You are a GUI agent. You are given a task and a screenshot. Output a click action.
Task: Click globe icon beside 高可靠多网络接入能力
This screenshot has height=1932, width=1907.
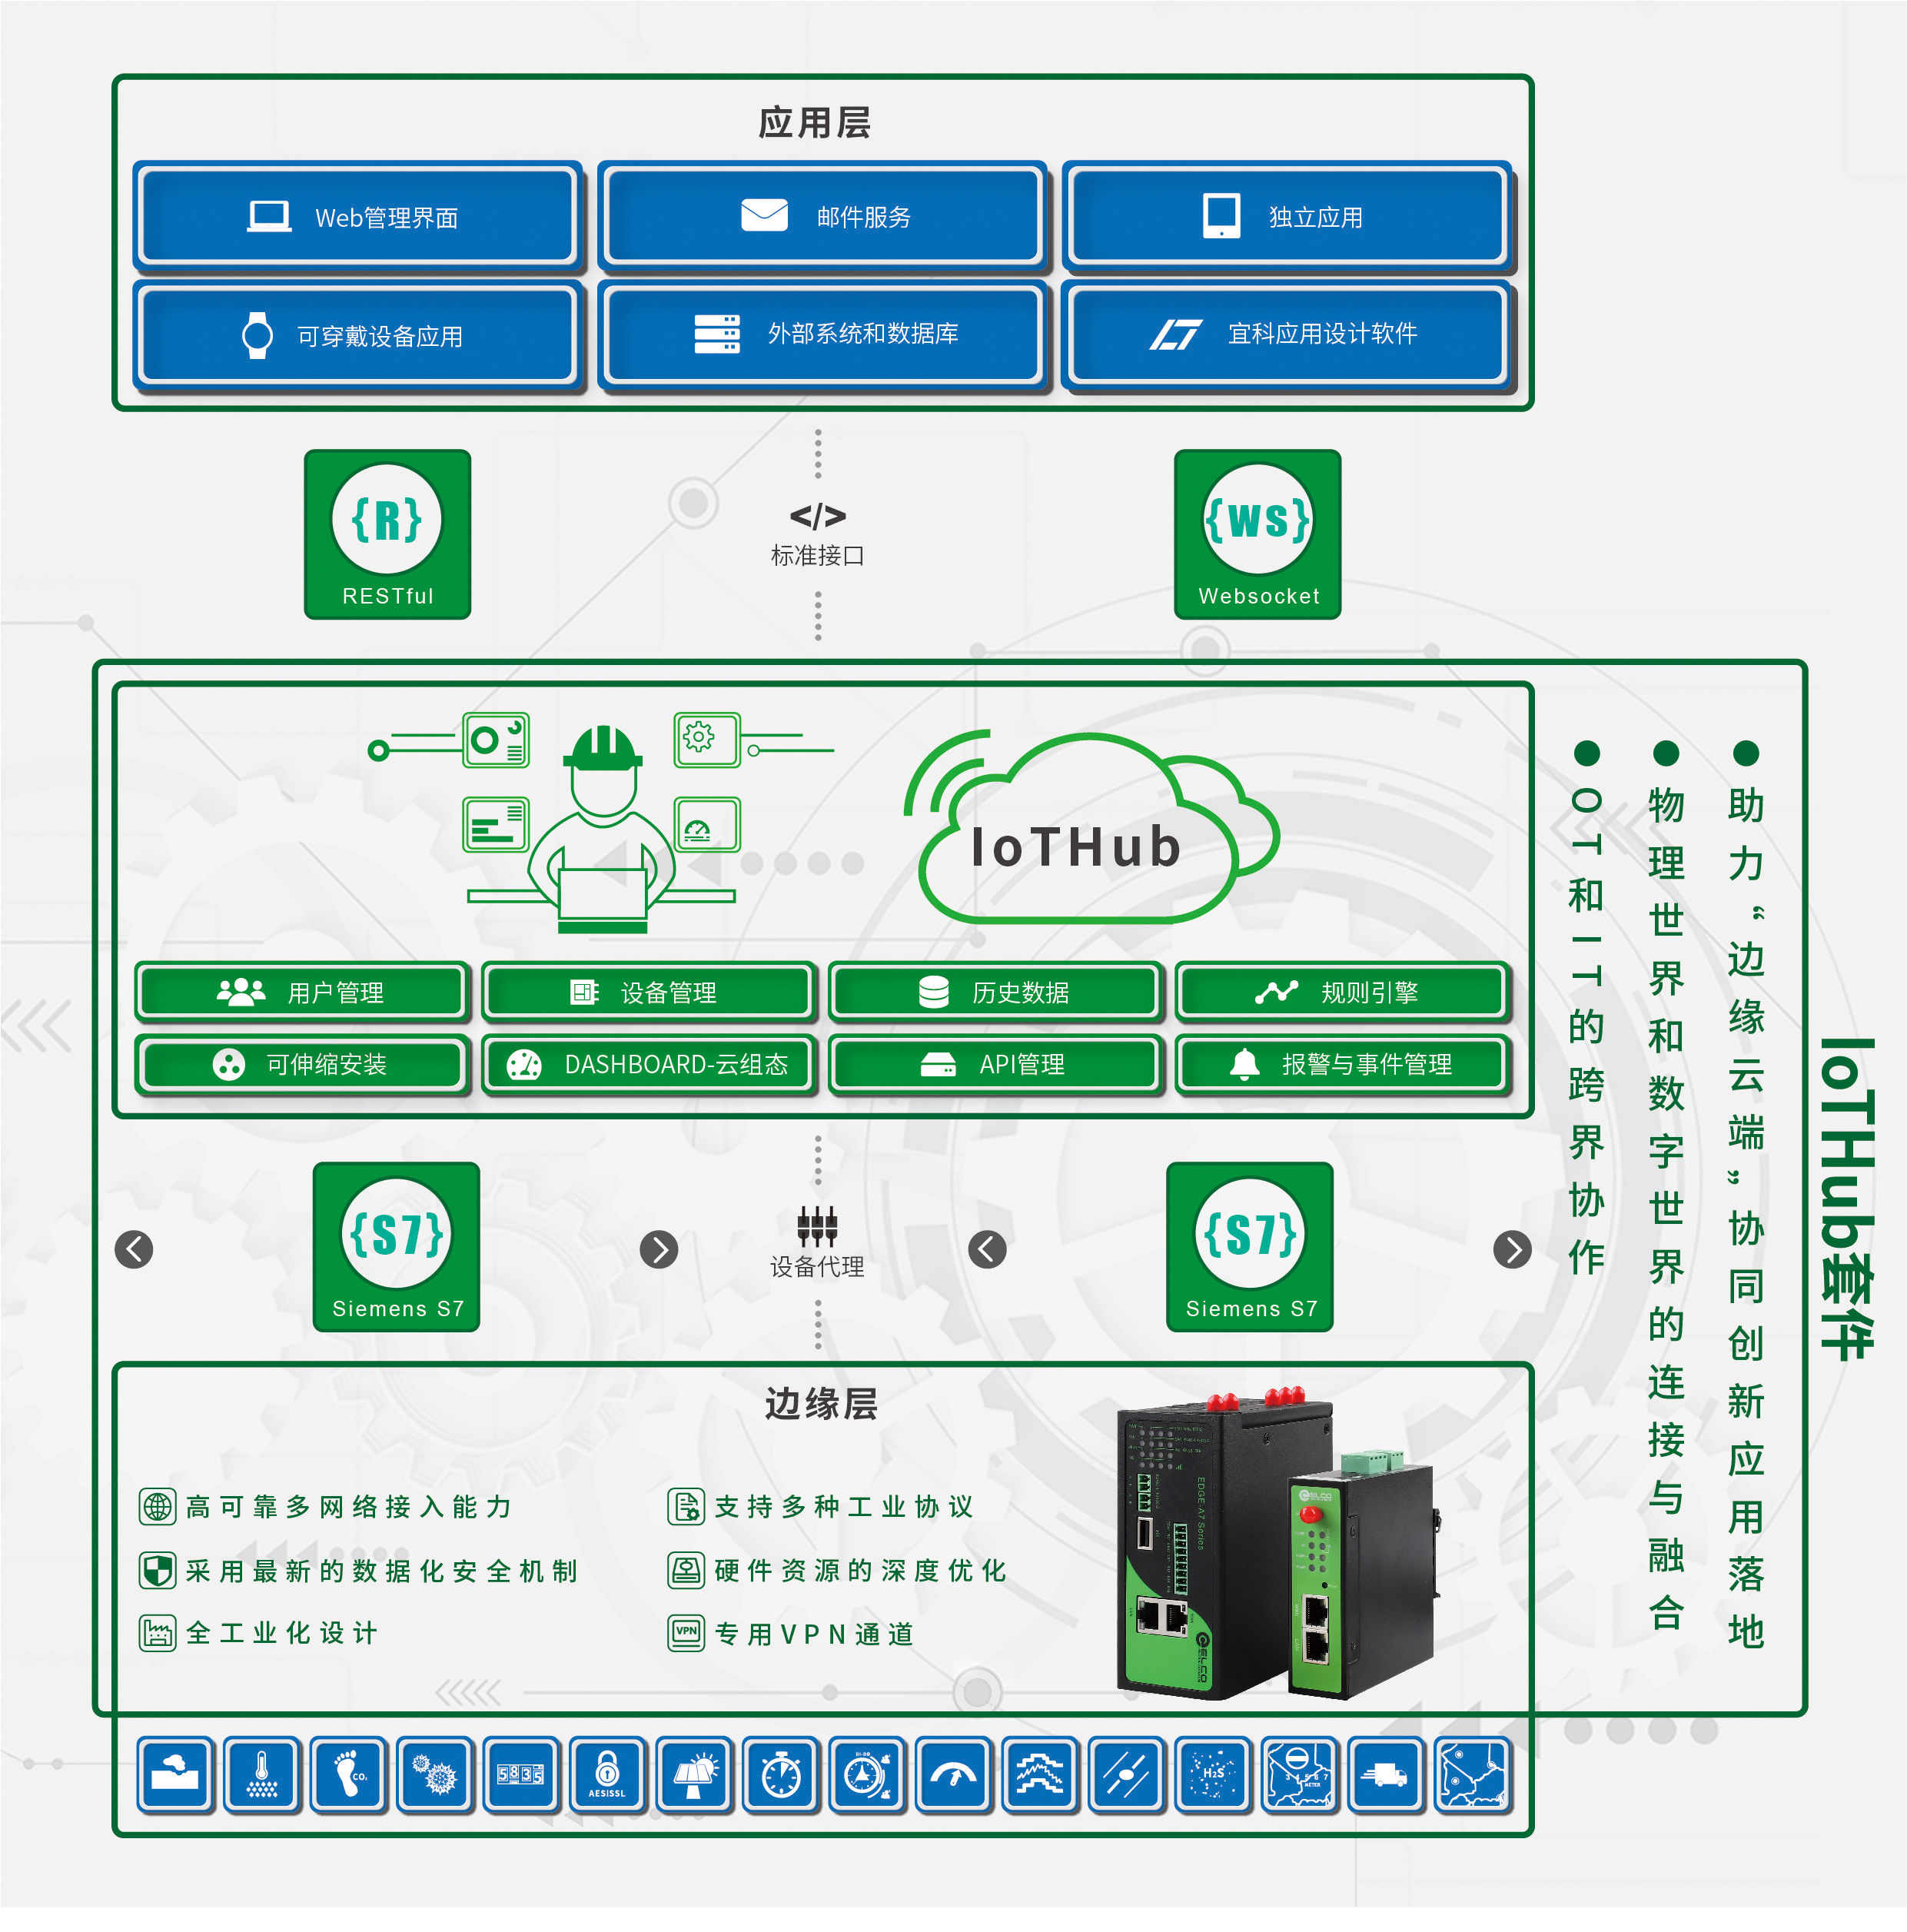click(157, 1506)
